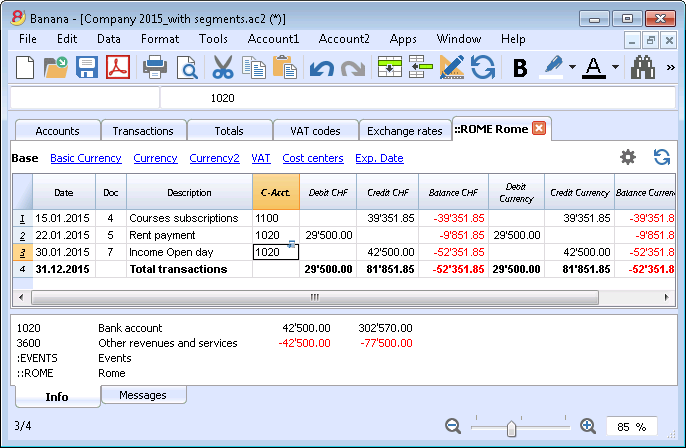Open the VAT view link
The image size is (686, 448).
click(261, 158)
